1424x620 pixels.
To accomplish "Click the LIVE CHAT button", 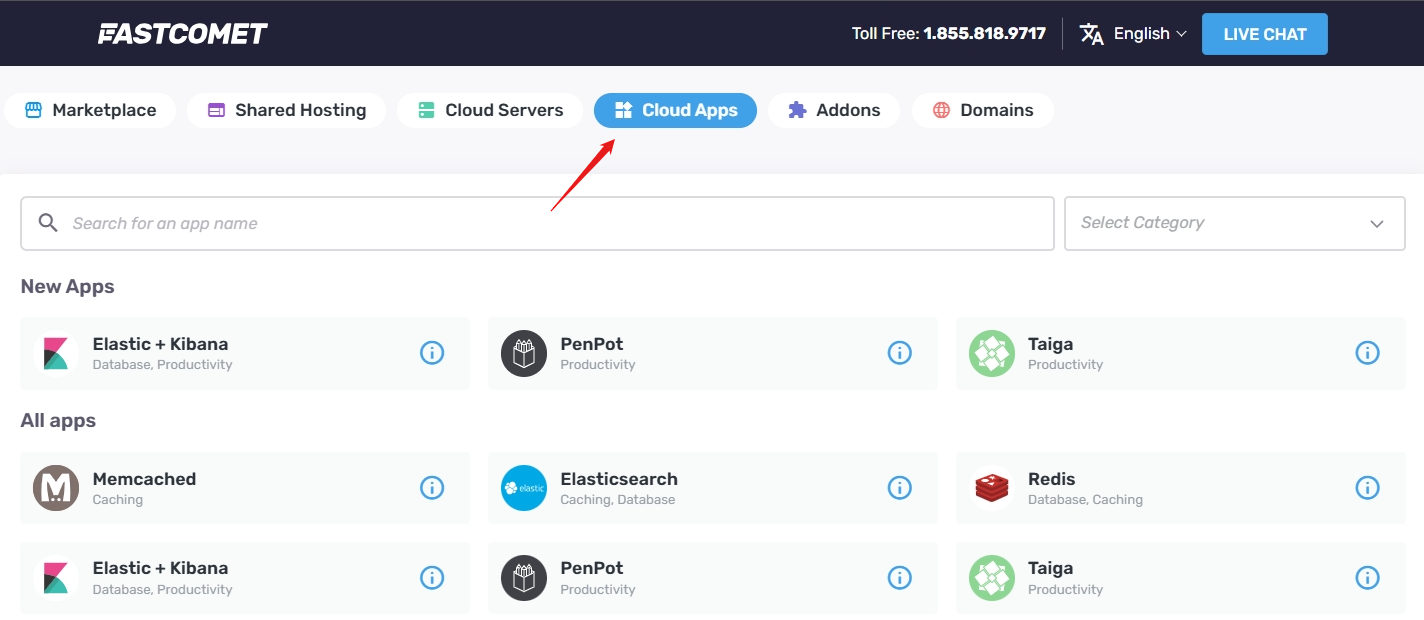I will [1265, 34].
